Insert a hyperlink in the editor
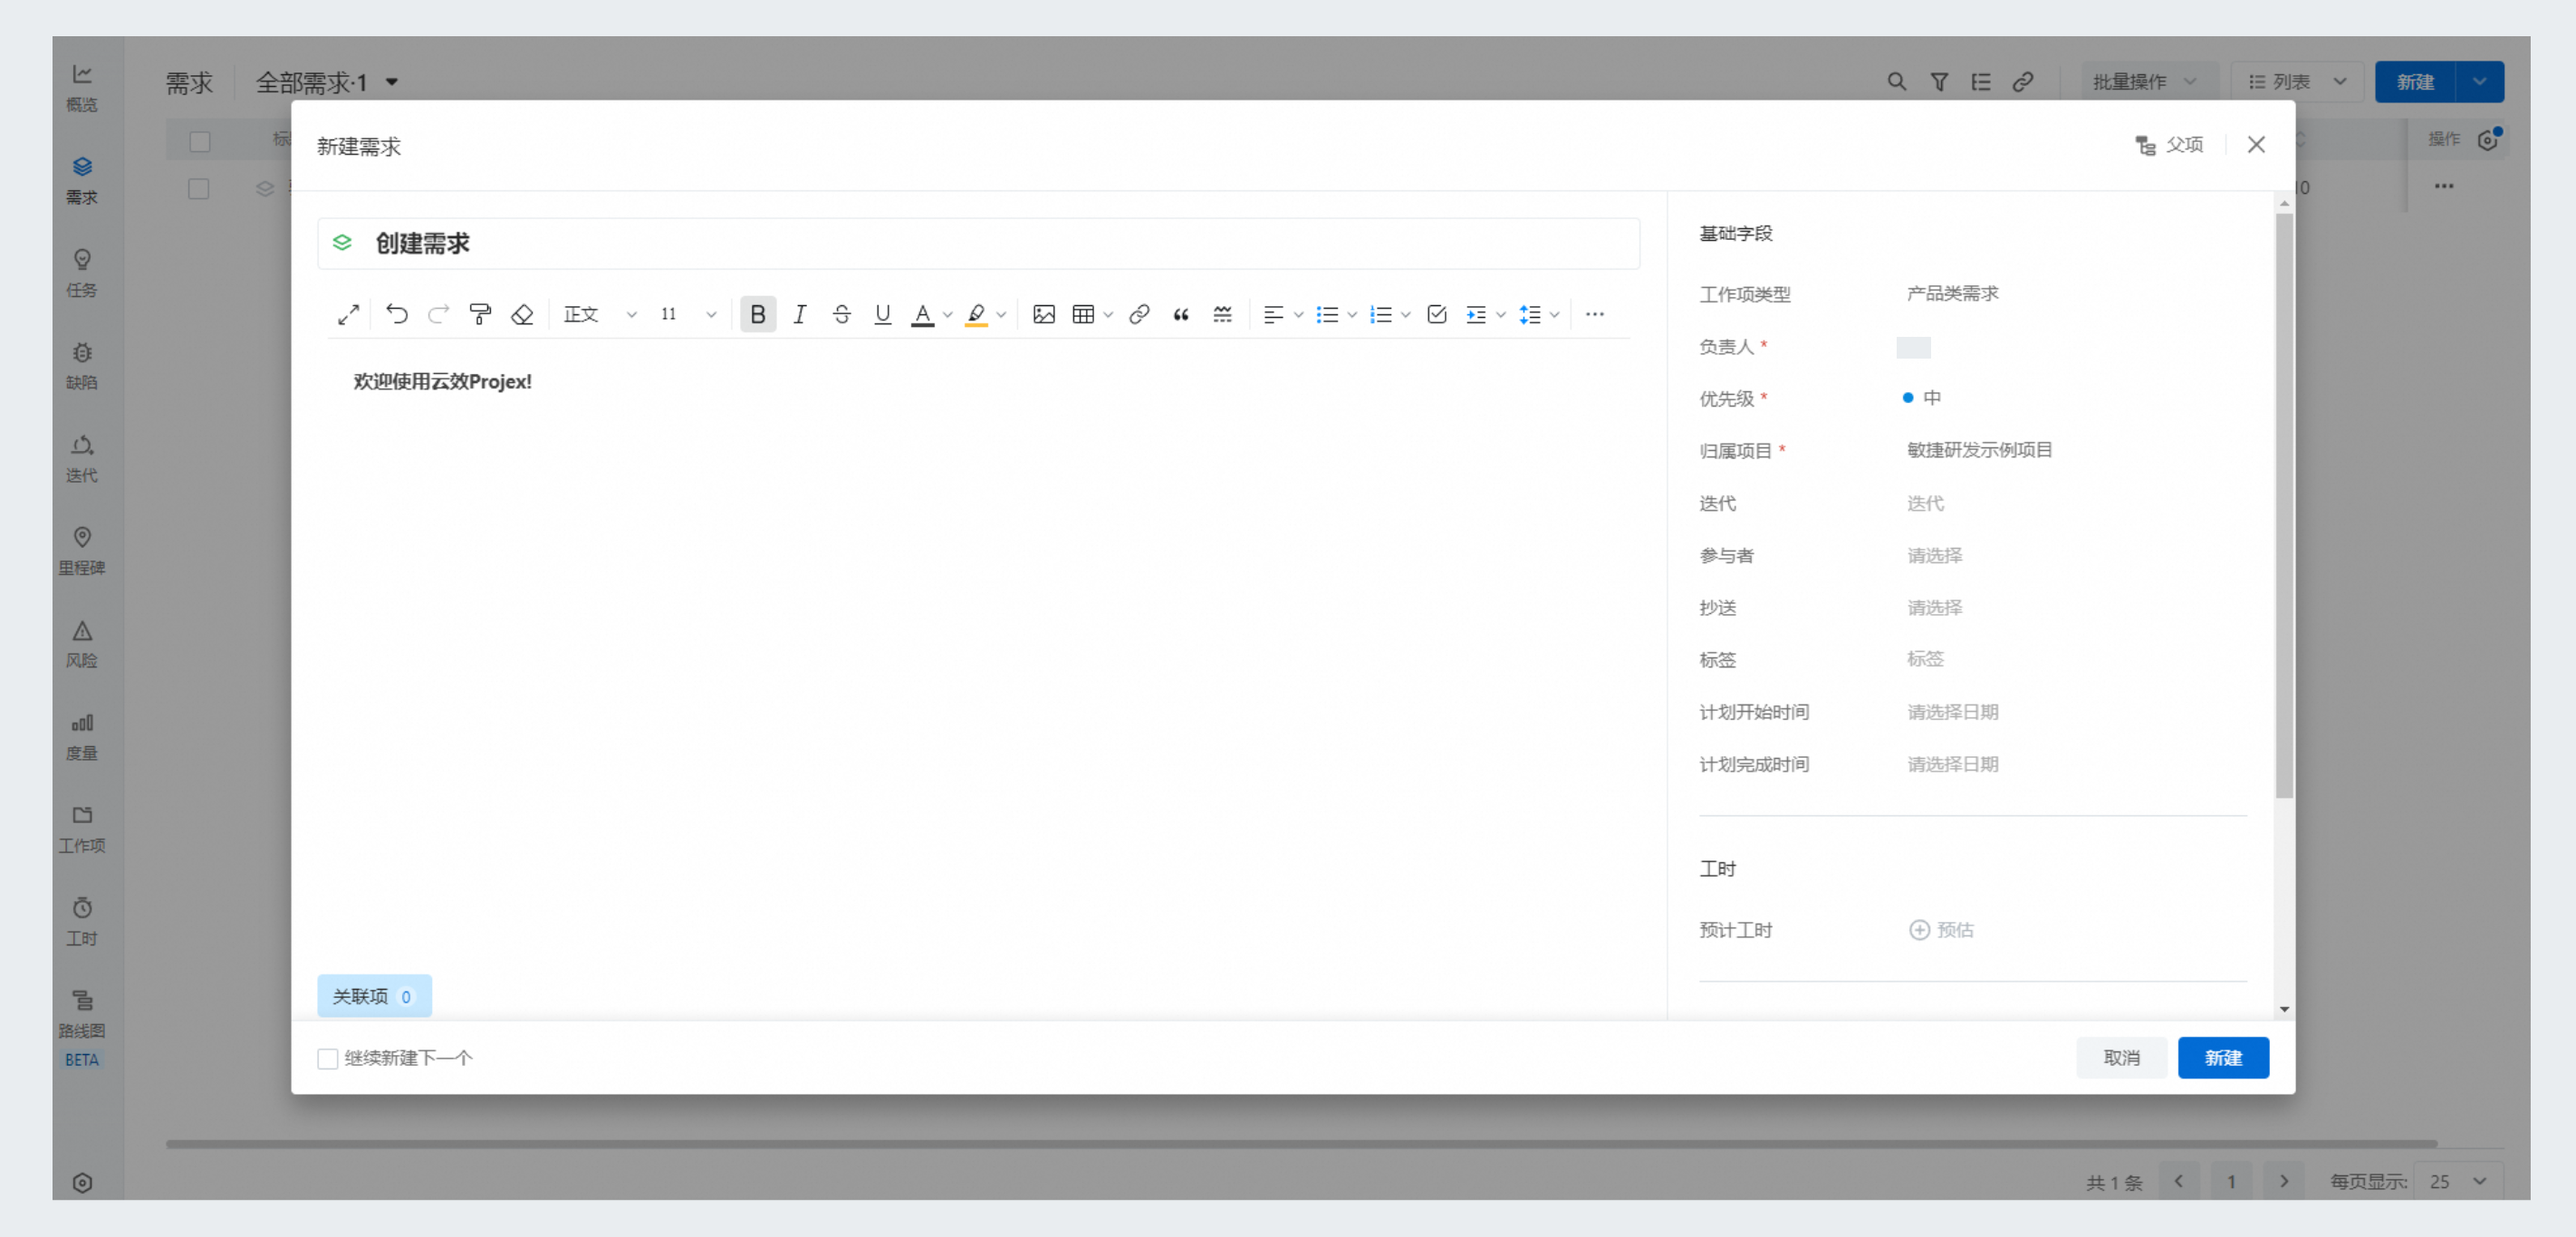Viewport: 2576px width, 1237px height. pos(1139,315)
